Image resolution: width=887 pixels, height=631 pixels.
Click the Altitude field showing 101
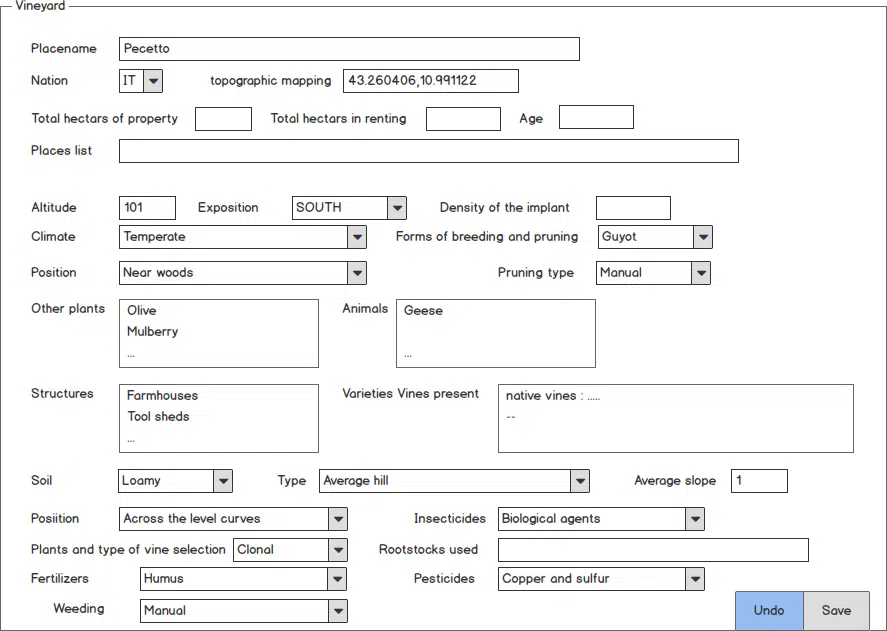[148, 208]
